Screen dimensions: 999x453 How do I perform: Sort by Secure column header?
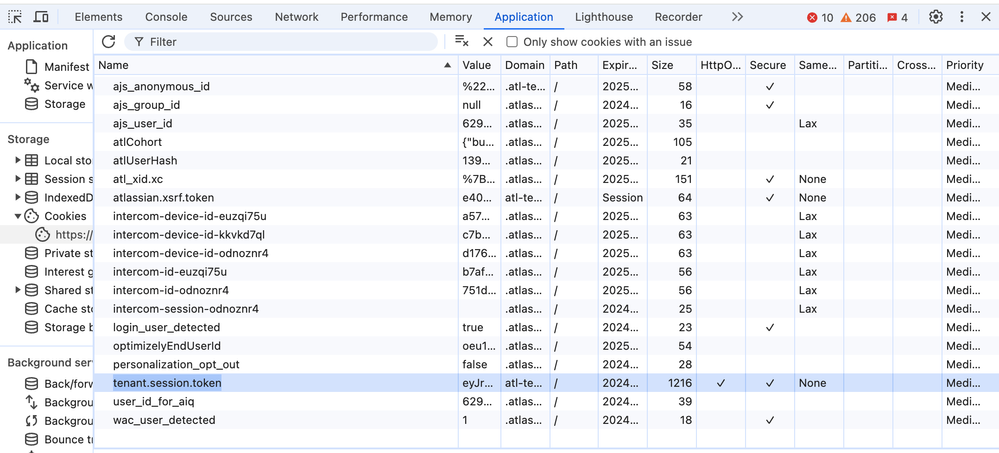(770, 65)
